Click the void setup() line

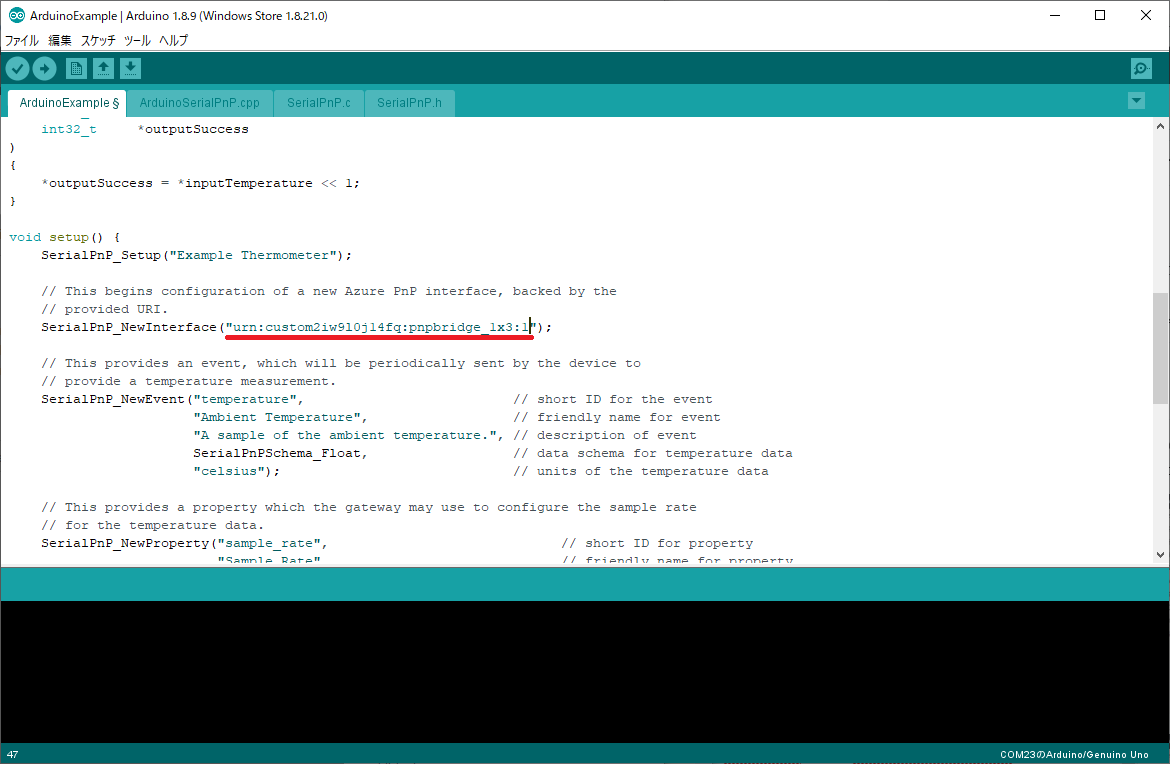tap(64, 237)
